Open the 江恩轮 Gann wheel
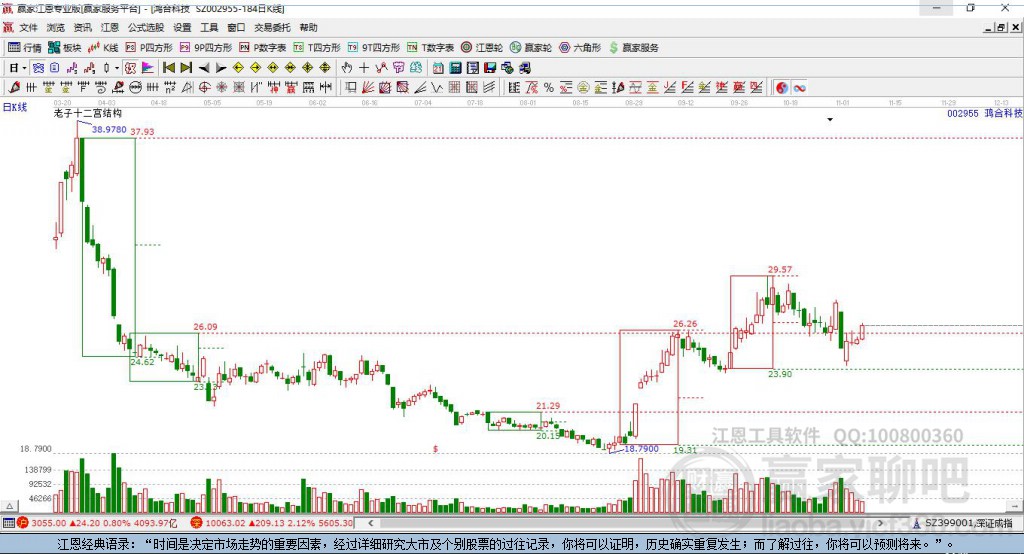This screenshot has width=1024, height=554. [x=481, y=48]
